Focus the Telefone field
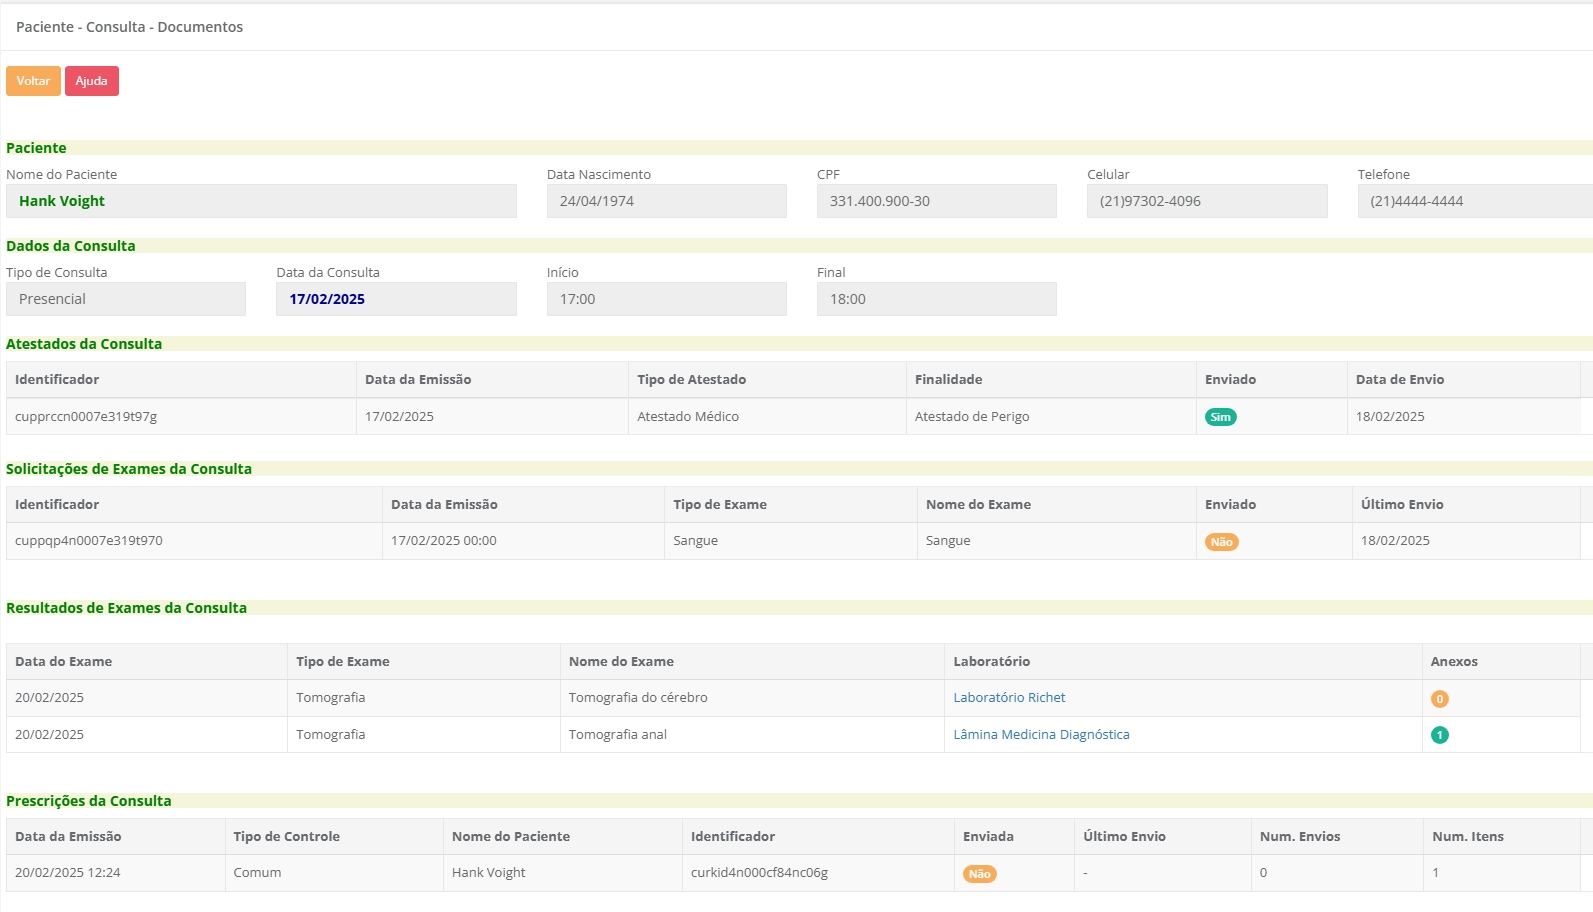 (1475, 201)
